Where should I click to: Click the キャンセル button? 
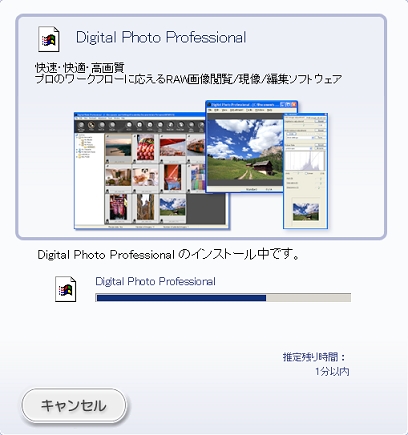click(x=74, y=405)
